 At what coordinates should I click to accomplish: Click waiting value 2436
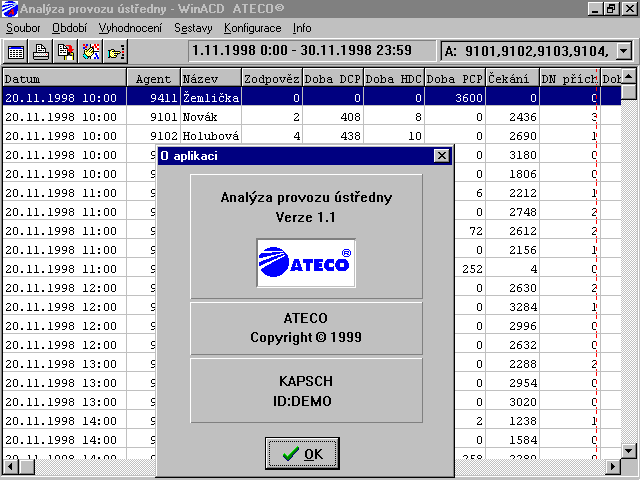[523, 117]
